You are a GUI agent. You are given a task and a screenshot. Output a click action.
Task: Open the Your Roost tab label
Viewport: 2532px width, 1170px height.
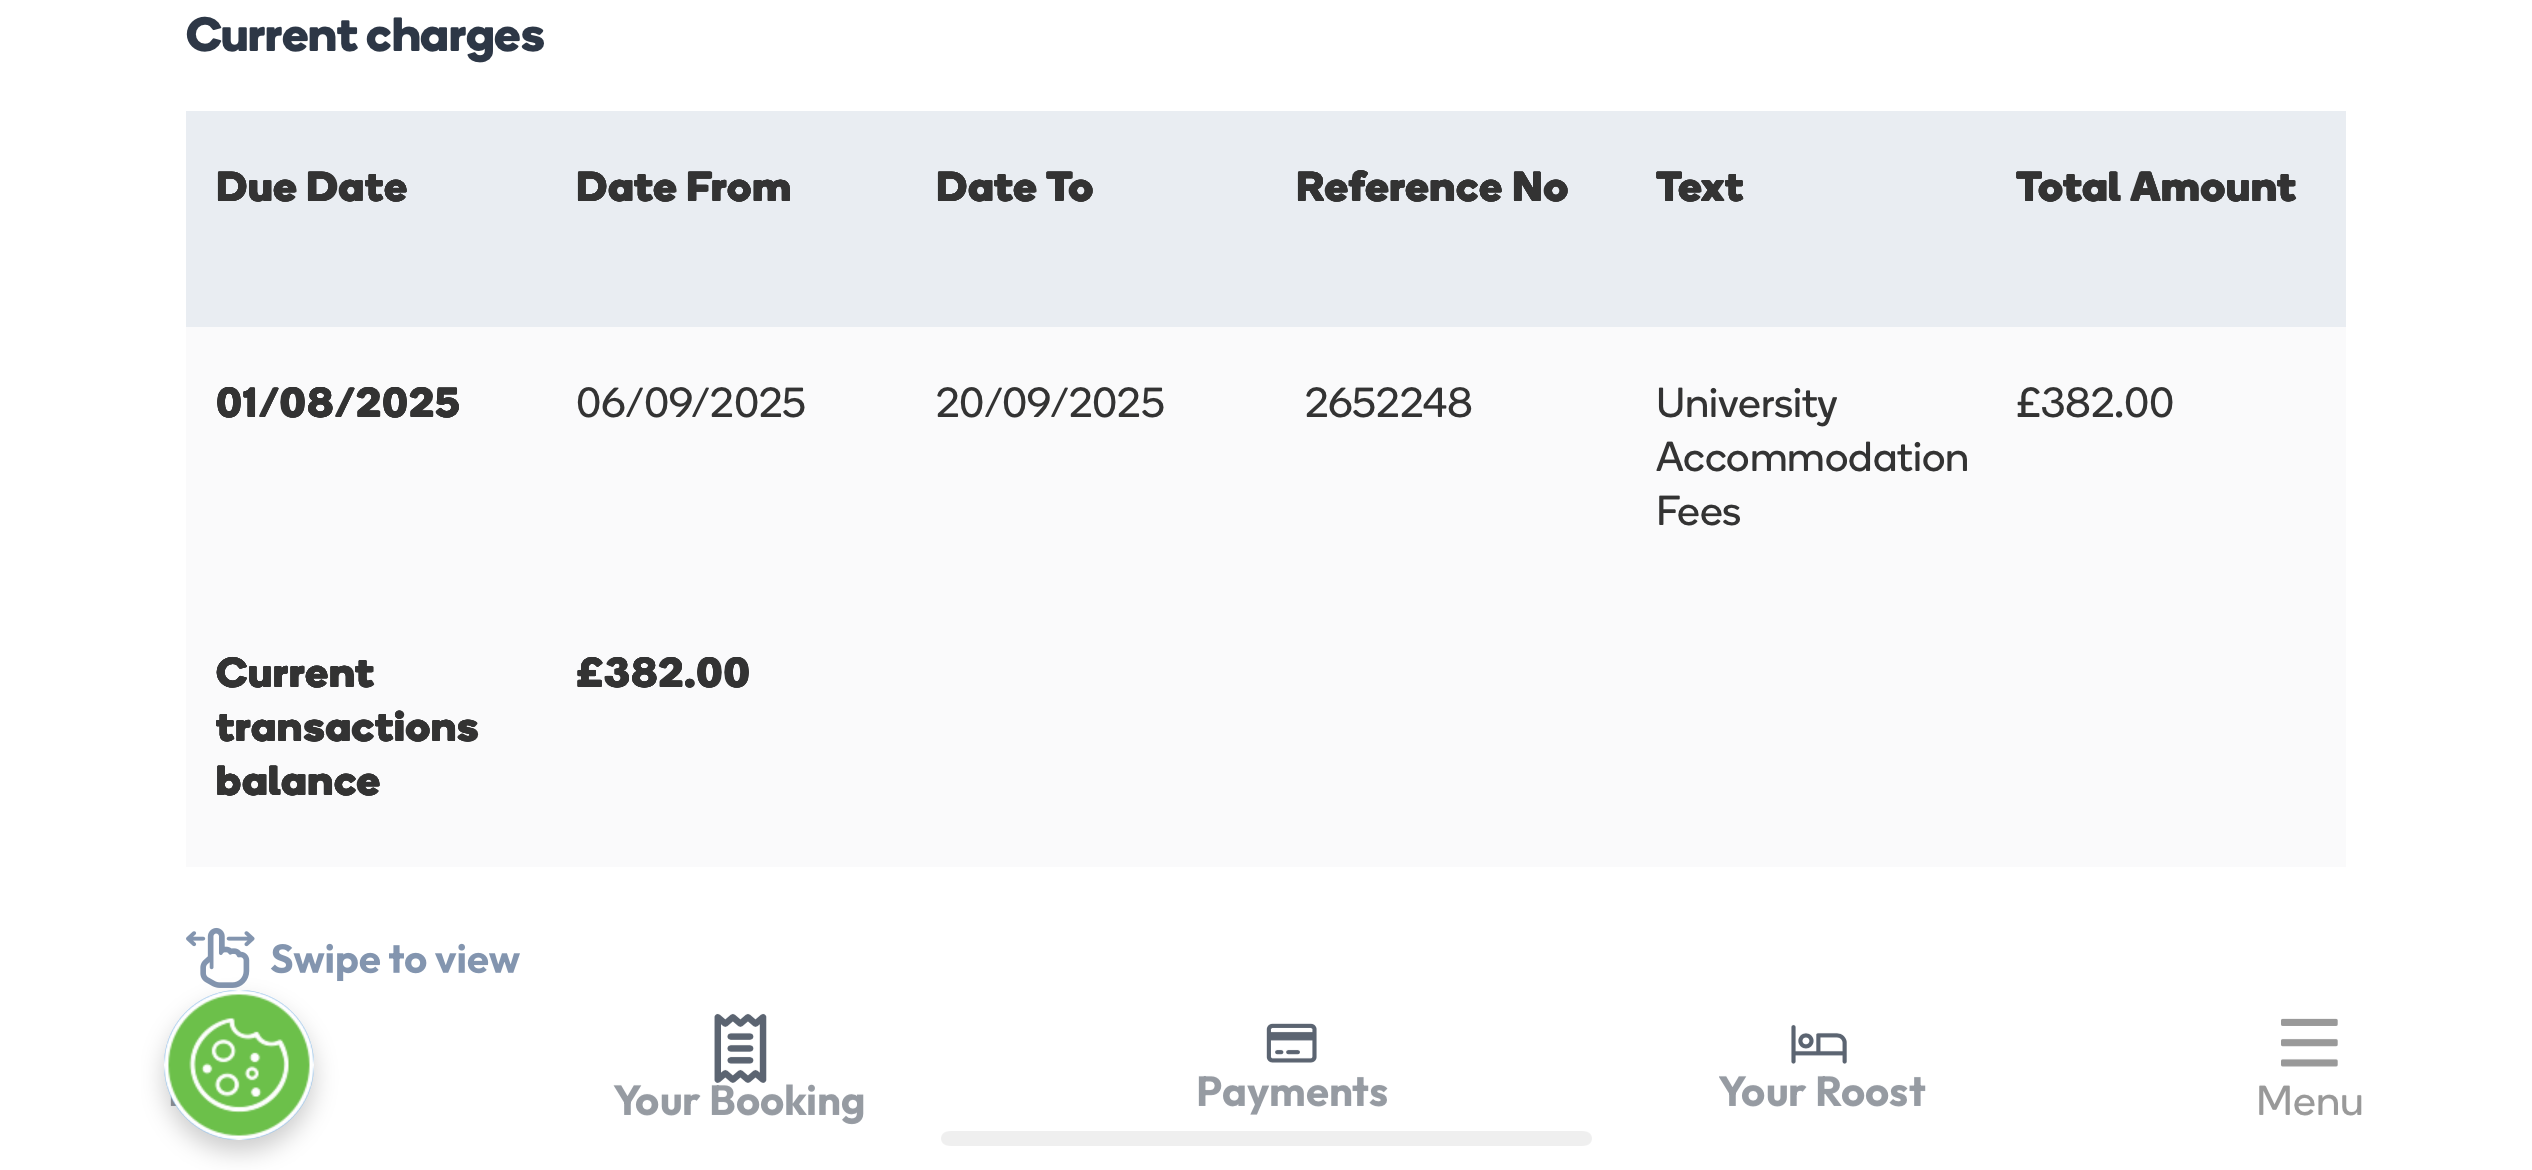click(1822, 1092)
